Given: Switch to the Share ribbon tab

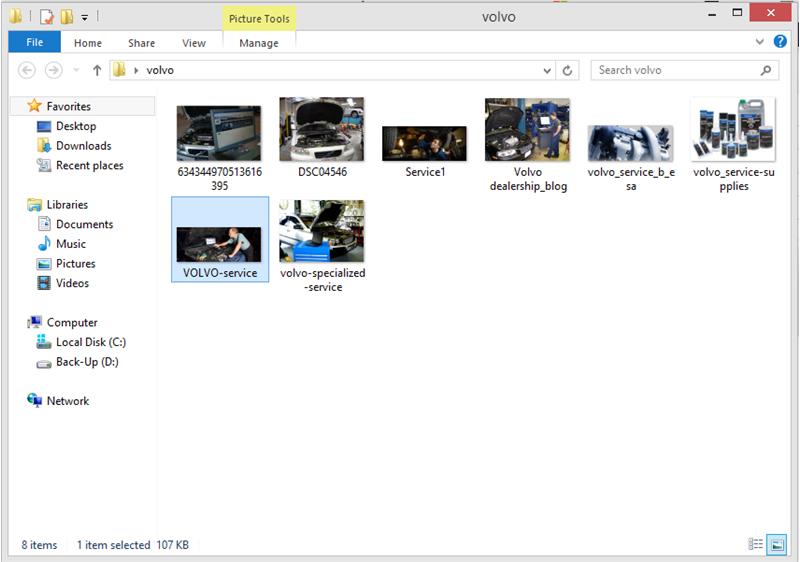Looking at the screenshot, I should 141,43.
